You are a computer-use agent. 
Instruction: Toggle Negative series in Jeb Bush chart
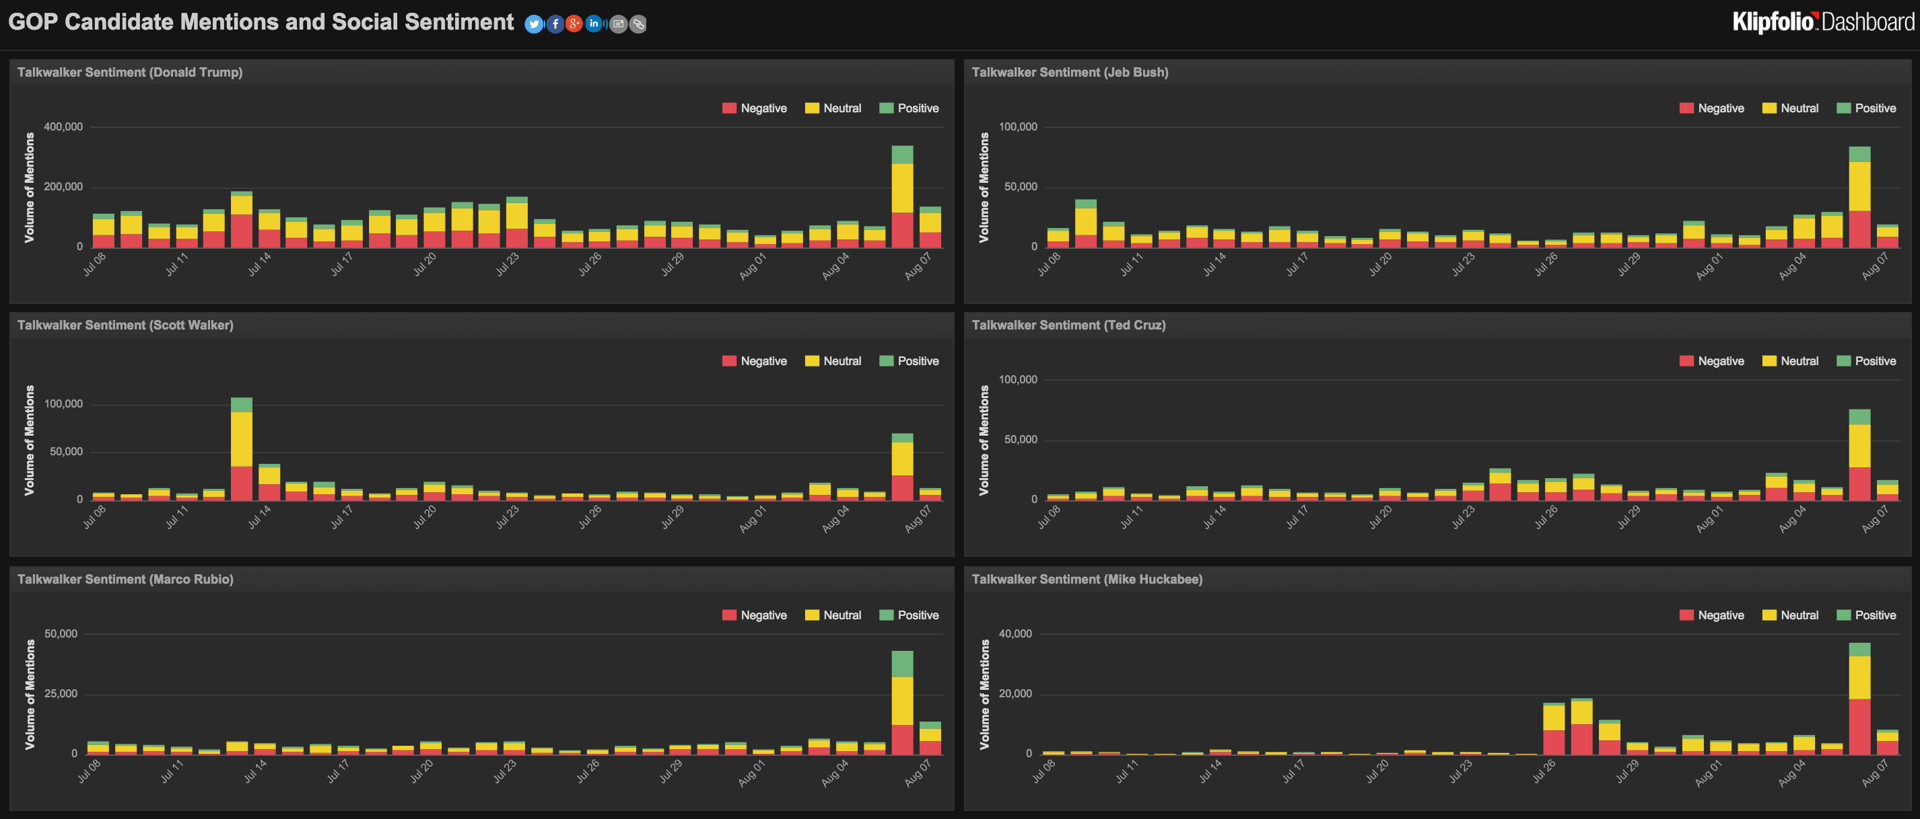(1711, 108)
